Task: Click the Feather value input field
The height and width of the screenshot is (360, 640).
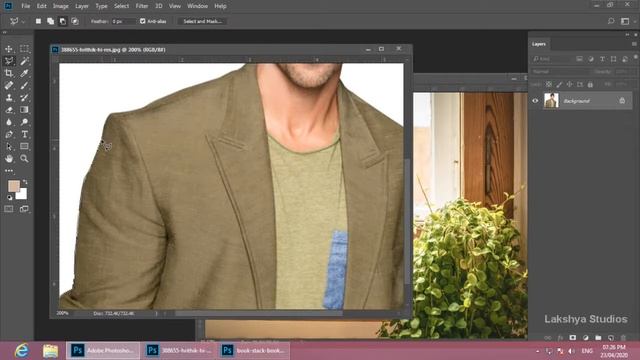Action: coord(124,21)
